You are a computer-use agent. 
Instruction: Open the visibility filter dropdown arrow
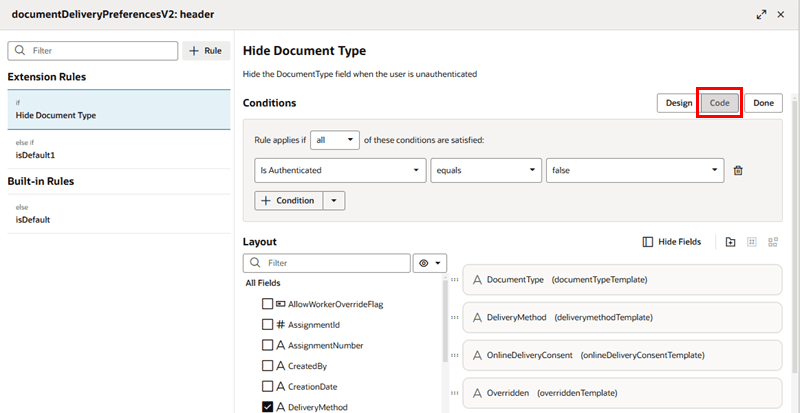(x=438, y=263)
